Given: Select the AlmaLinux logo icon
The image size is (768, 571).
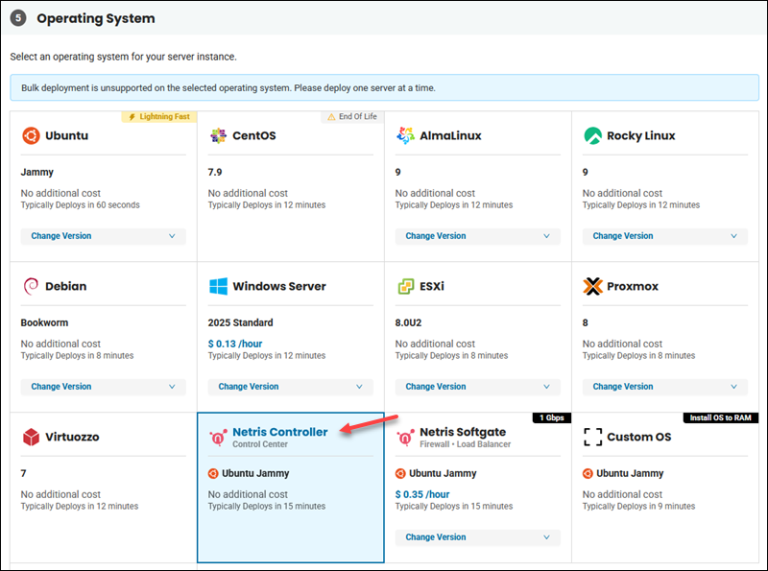Looking at the screenshot, I should pos(405,136).
